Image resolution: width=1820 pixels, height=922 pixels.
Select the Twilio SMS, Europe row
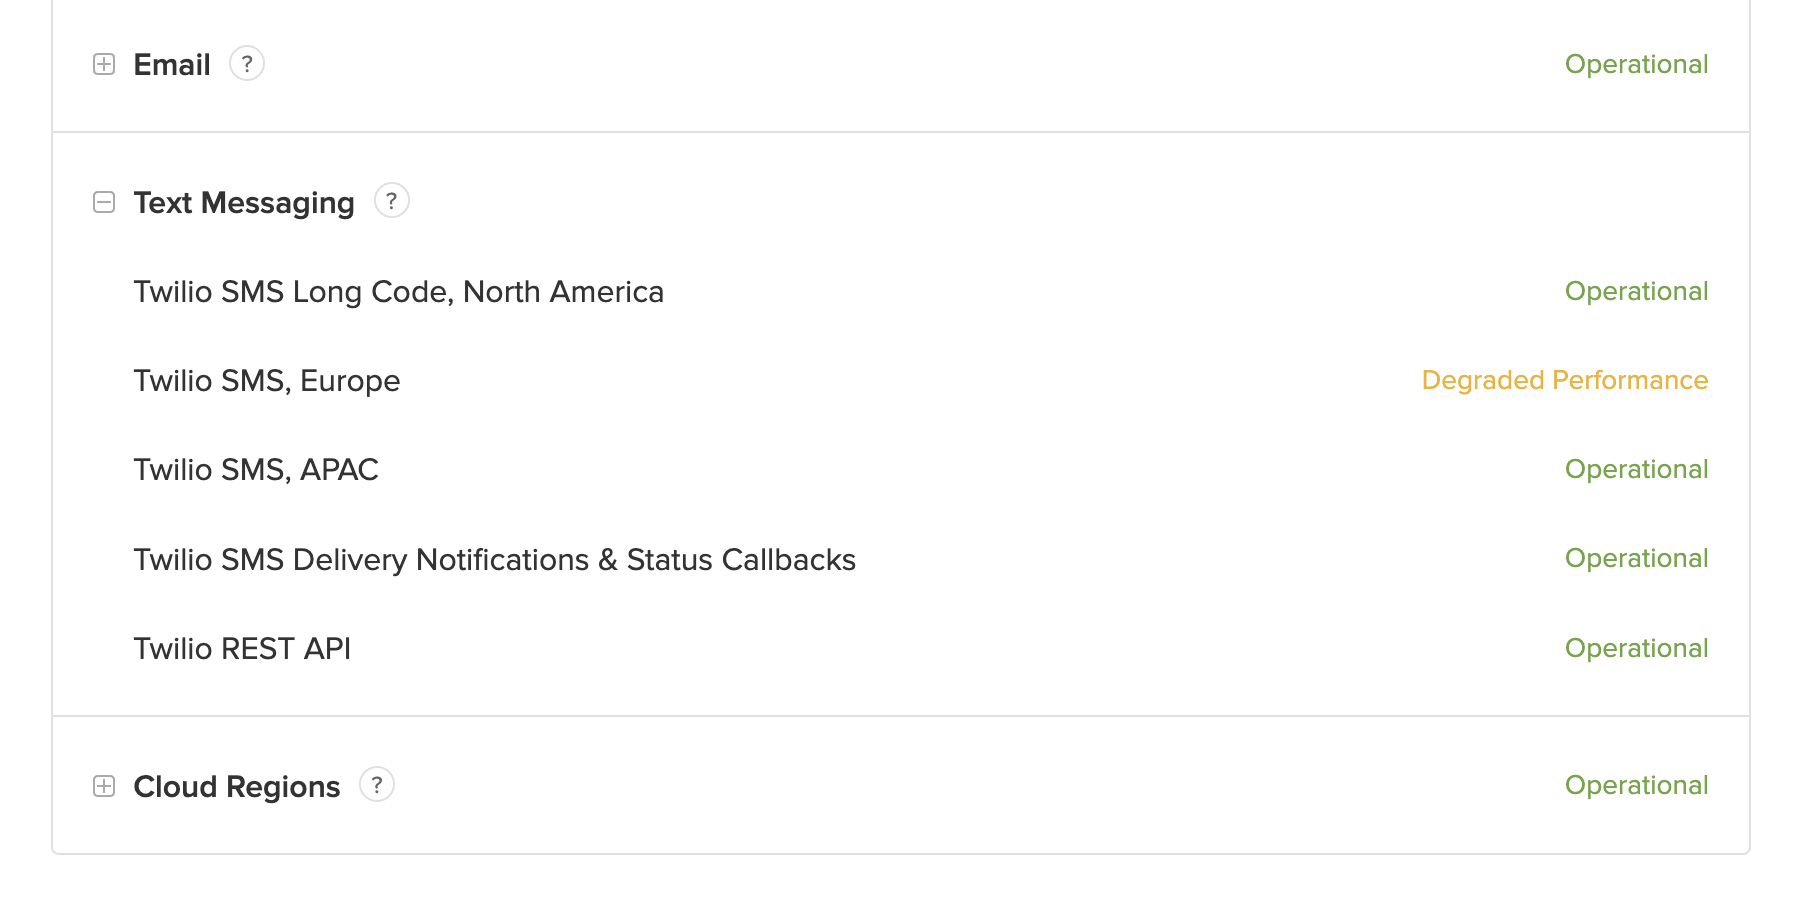pyautogui.click(x=267, y=381)
